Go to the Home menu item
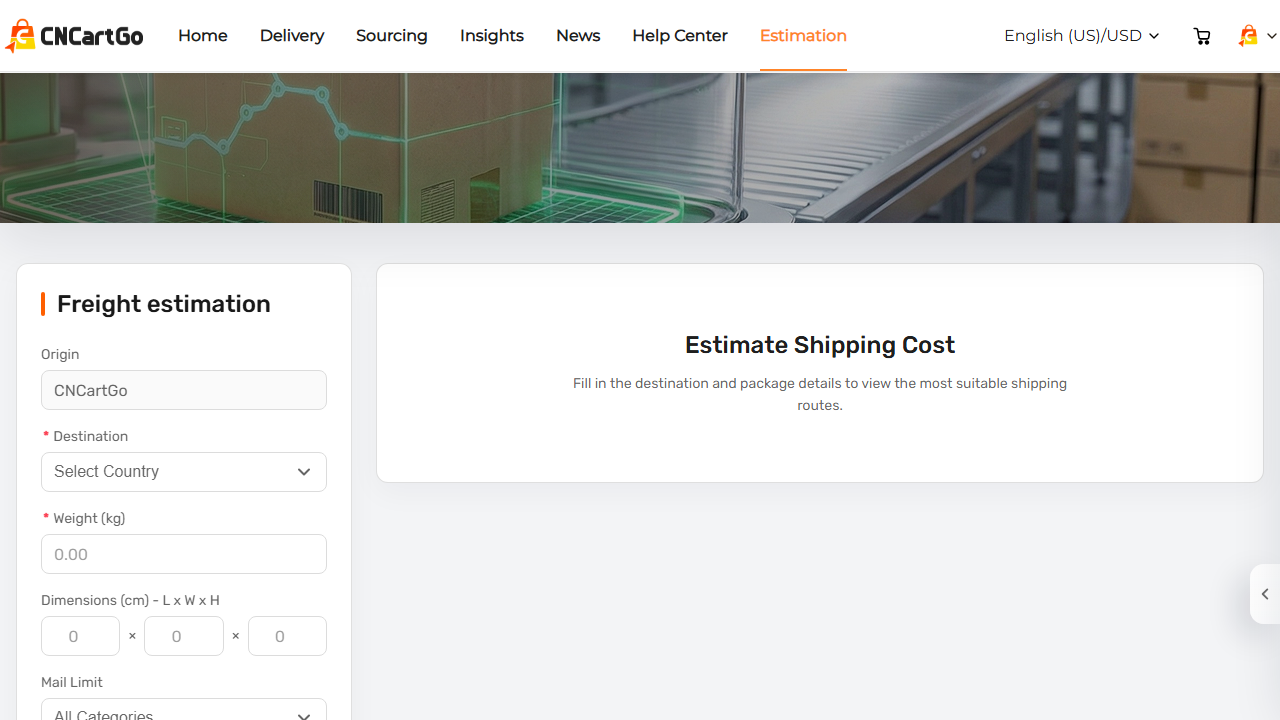1280x720 pixels. (203, 36)
